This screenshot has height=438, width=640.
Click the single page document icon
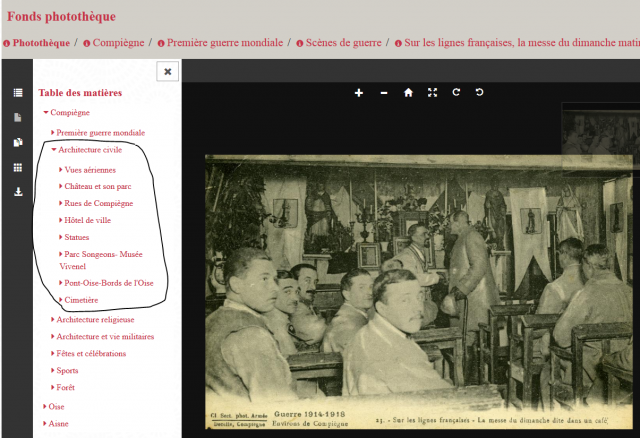coord(18,118)
